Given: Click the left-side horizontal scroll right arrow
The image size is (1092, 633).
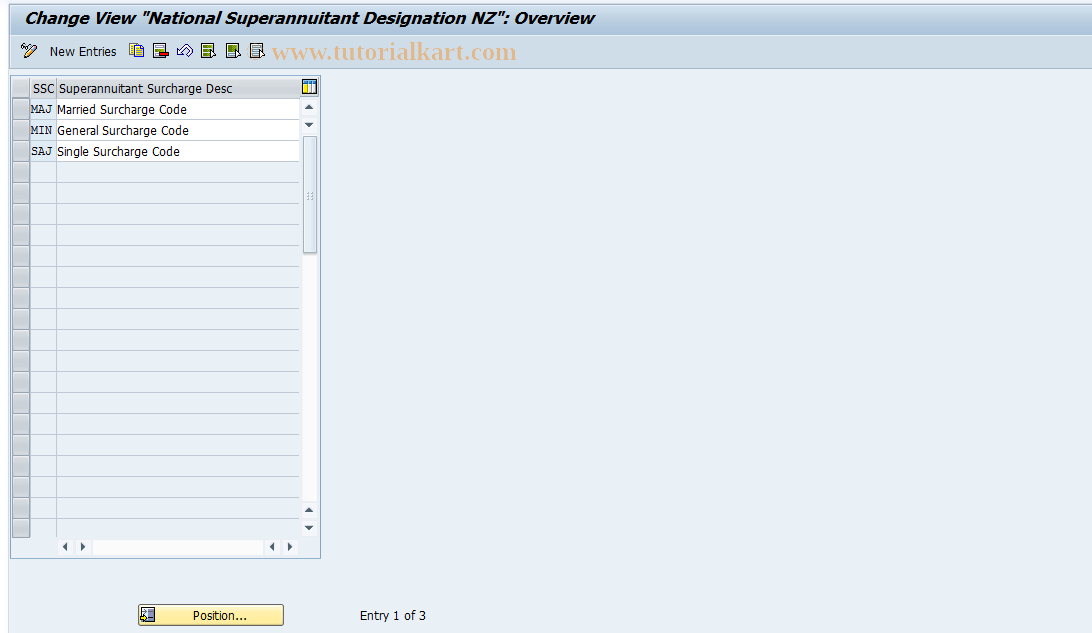Looking at the screenshot, I should pos(83,547).
